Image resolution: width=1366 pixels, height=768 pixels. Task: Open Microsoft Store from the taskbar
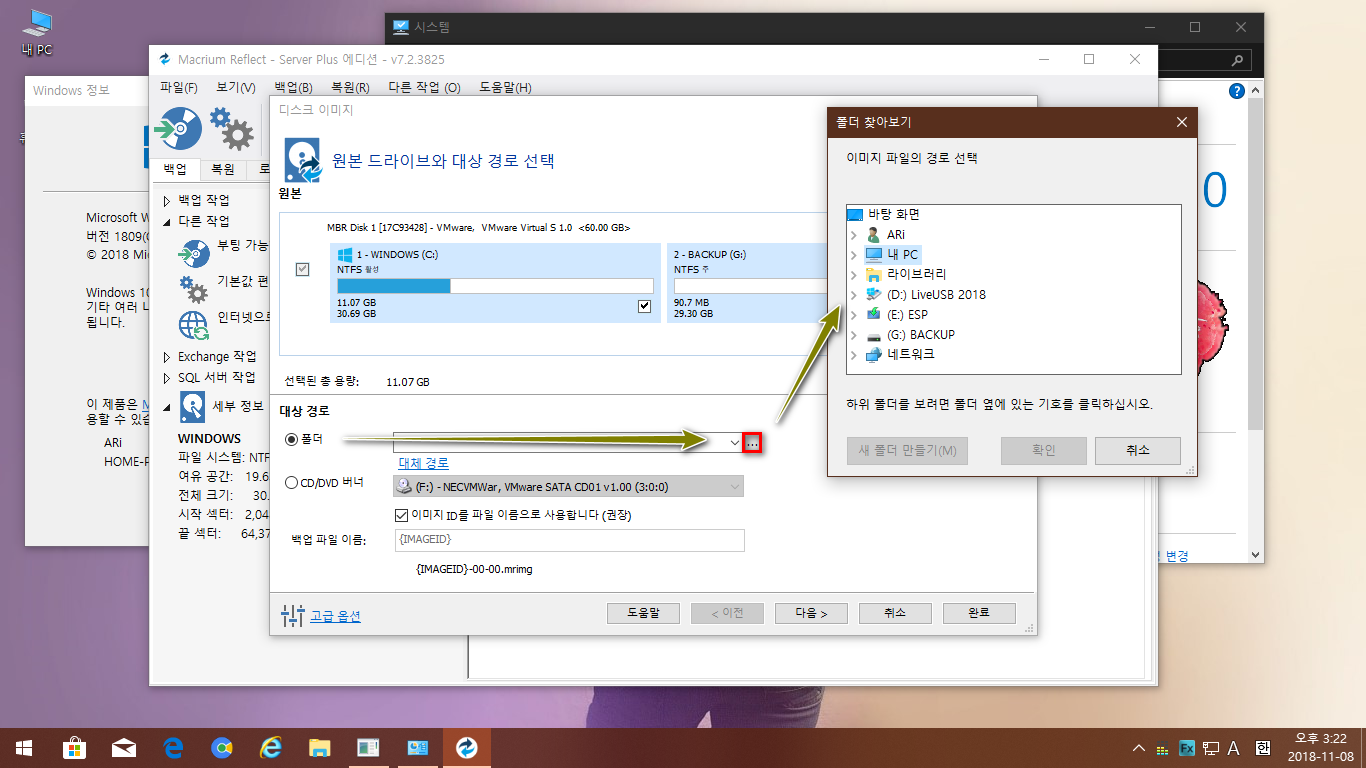click(x=75, y=747)
